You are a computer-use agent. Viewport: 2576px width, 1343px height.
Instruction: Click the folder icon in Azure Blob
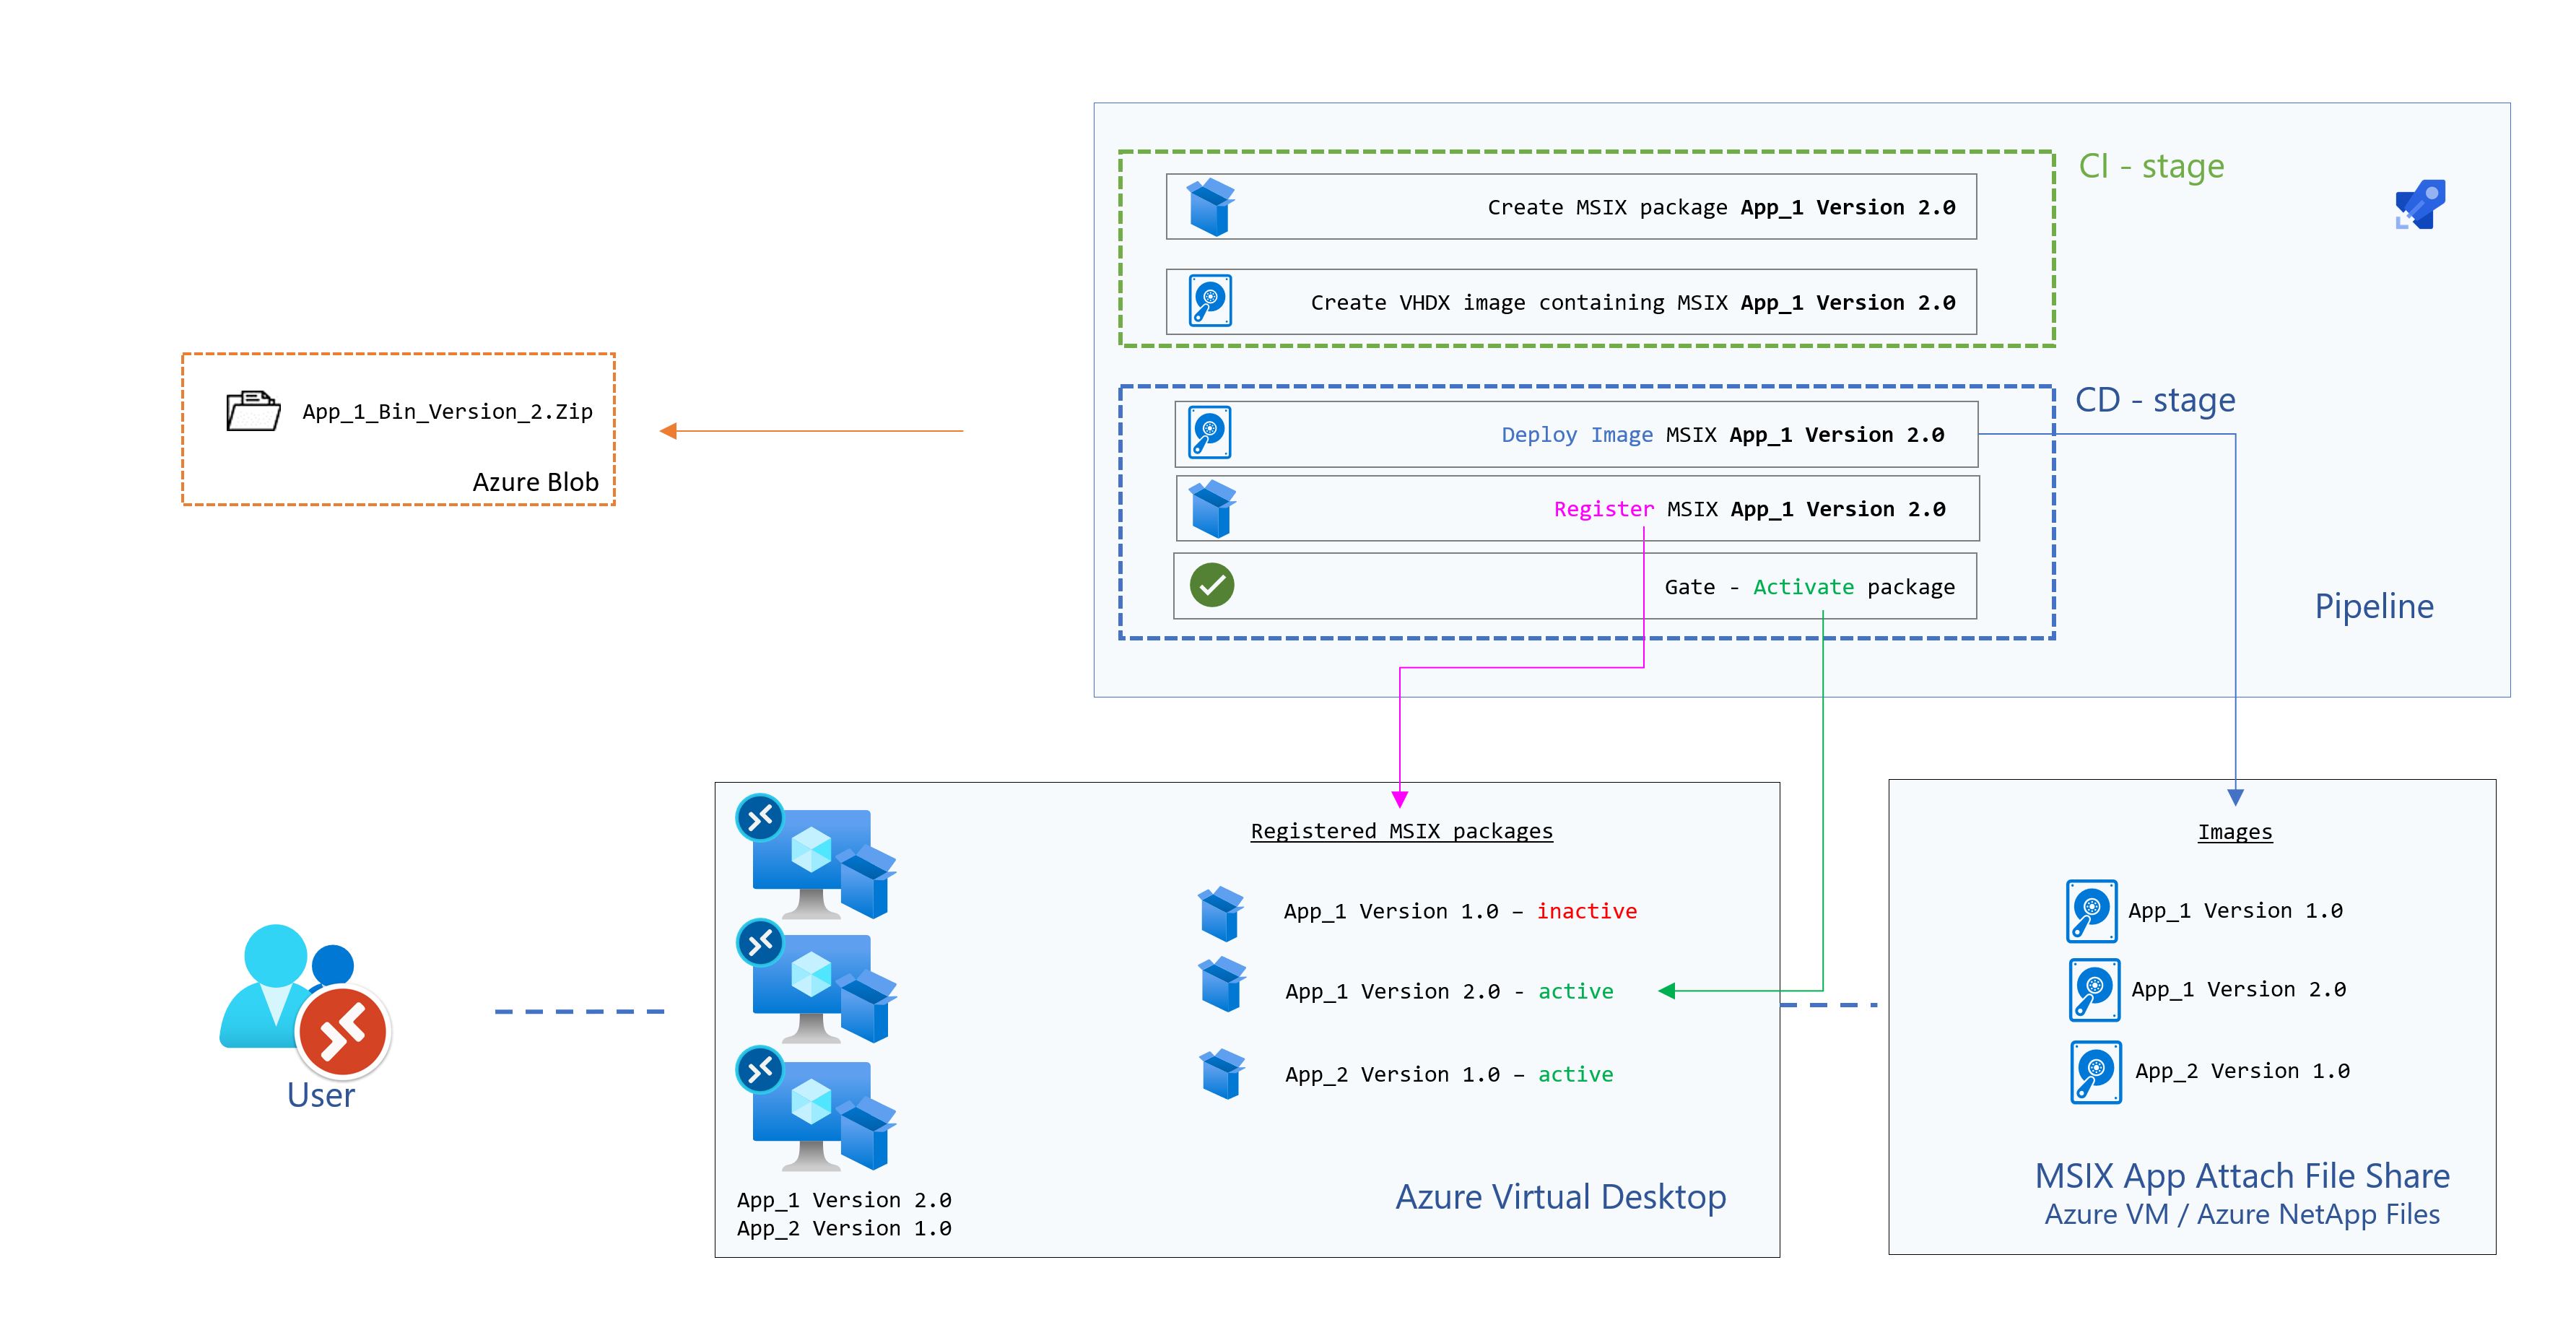253,410
